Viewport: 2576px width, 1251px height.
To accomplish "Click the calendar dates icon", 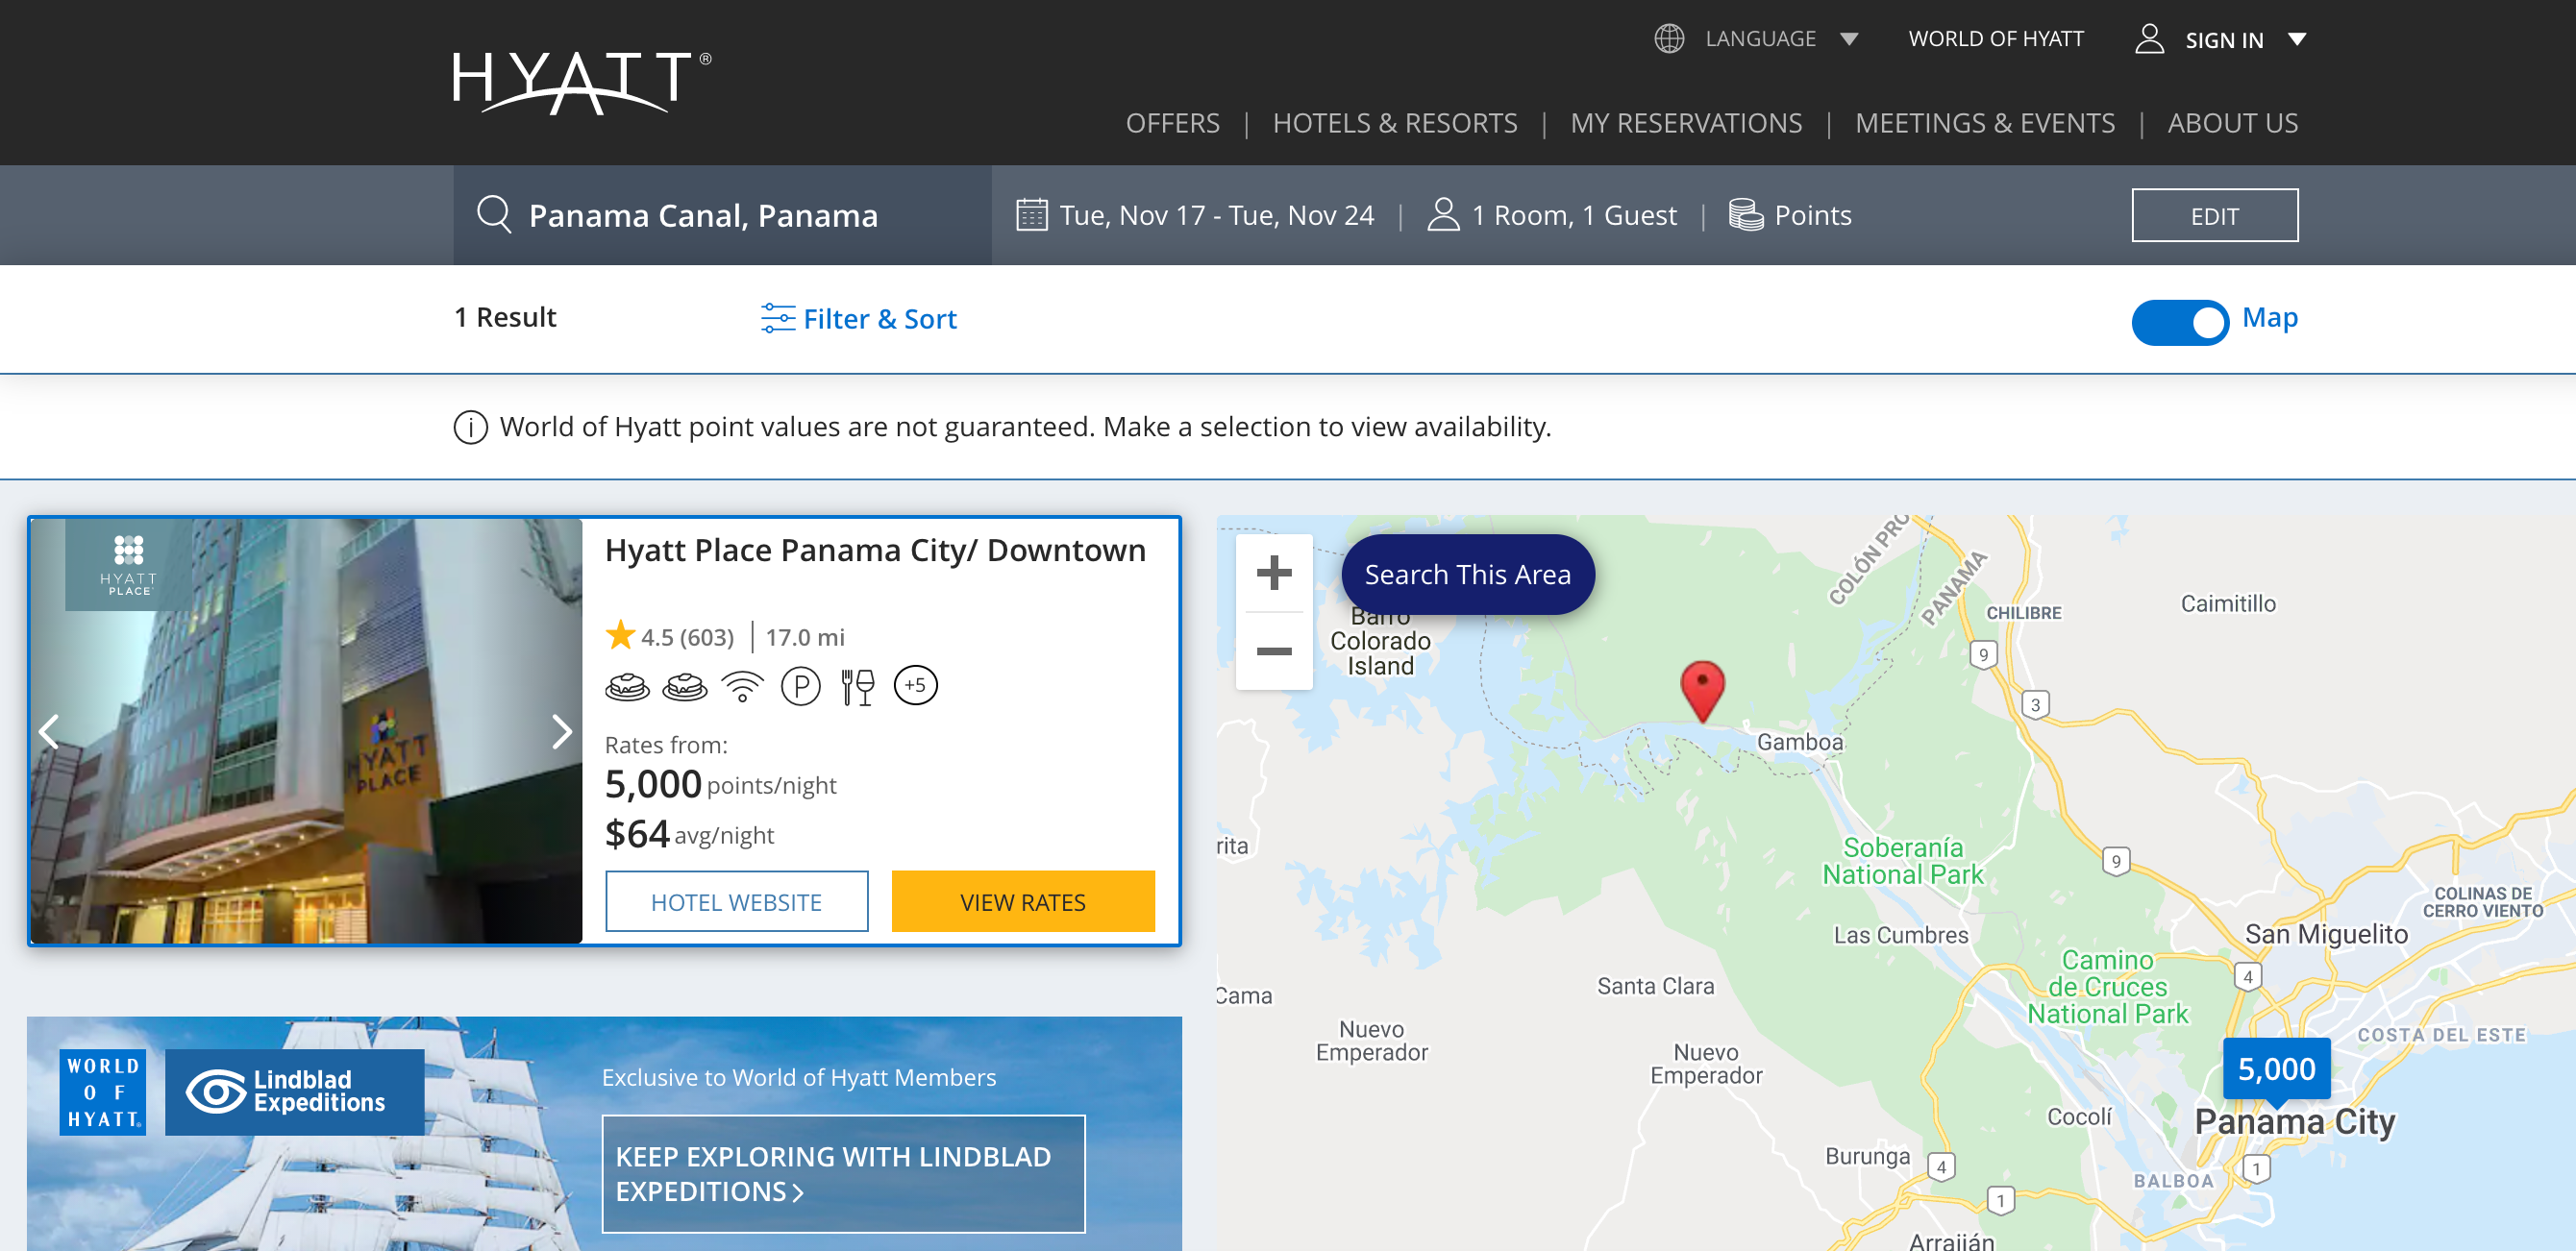I will pos(1031,215).
